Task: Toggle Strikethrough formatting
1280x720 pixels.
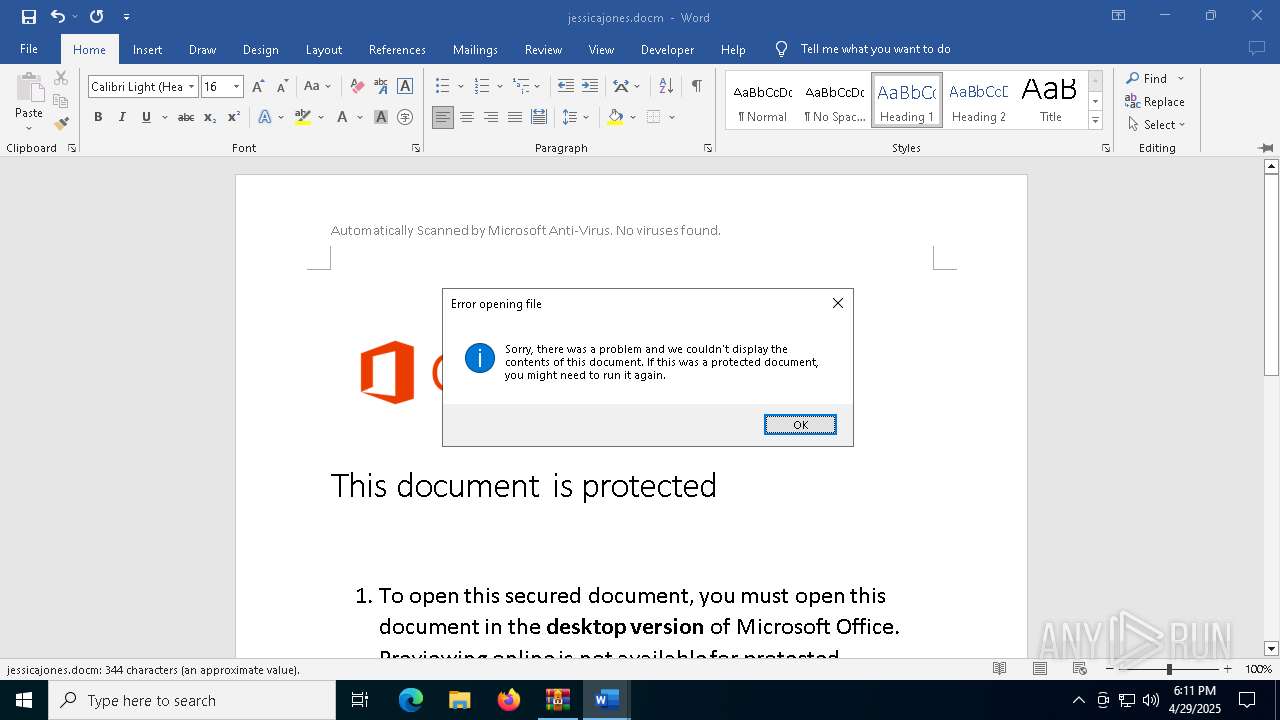Action: coord(186,117)
